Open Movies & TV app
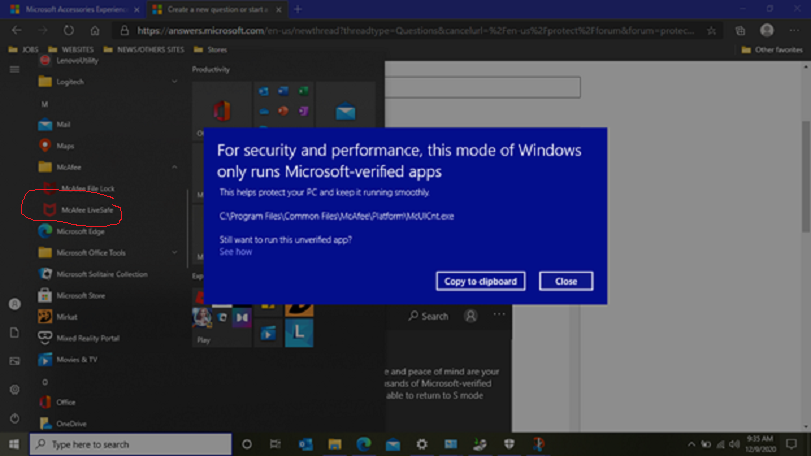 coord(68,359)
